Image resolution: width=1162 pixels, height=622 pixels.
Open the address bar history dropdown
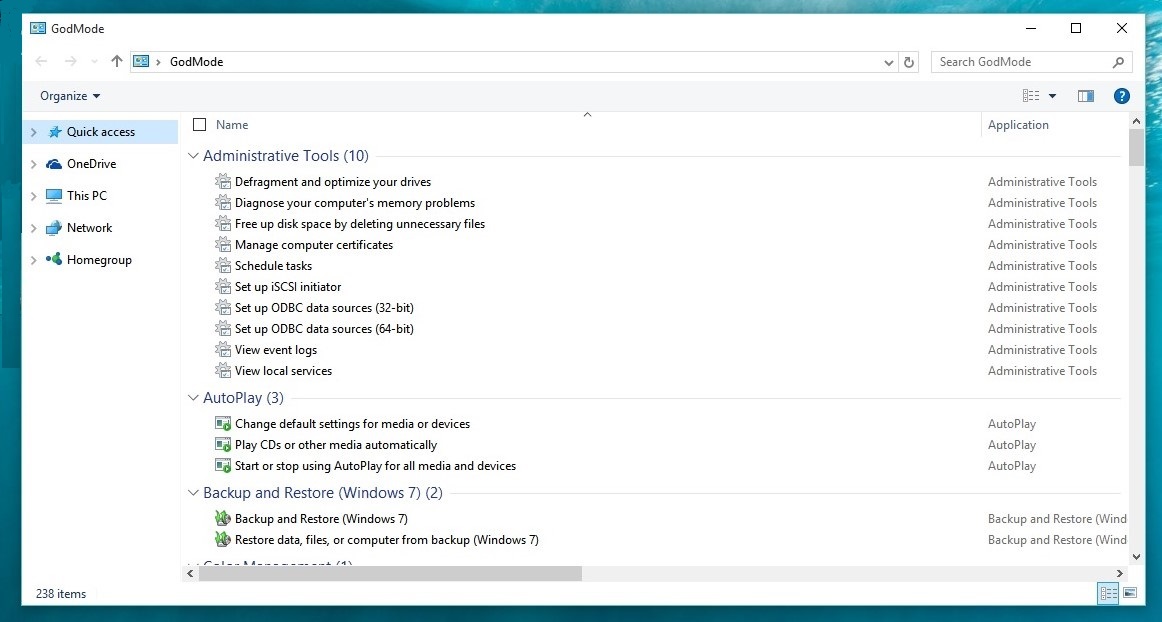(x=889, y=62)
